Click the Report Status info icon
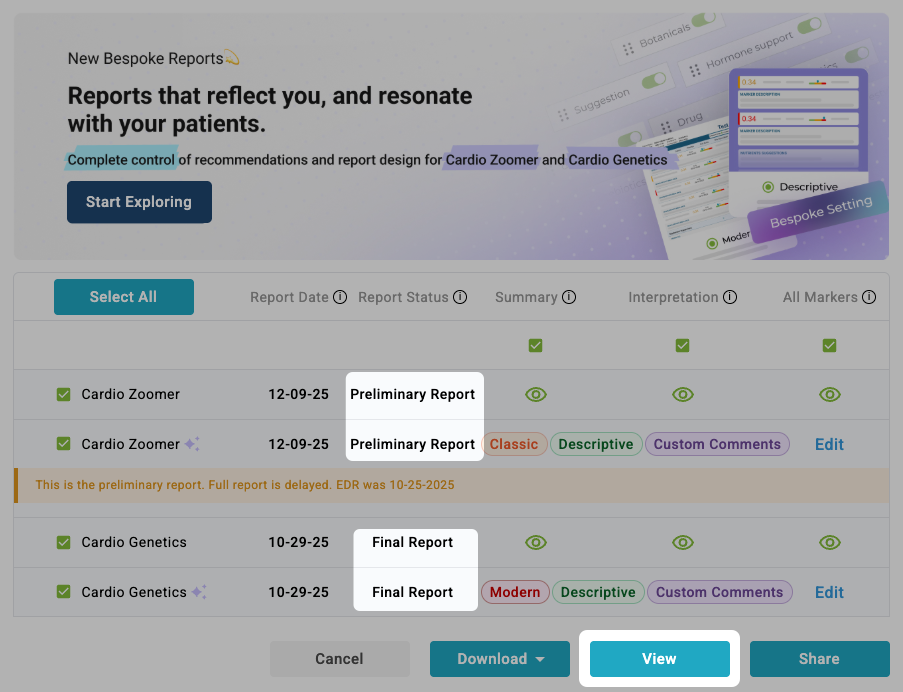Viewport: 903px width, 692px height. 460,297
